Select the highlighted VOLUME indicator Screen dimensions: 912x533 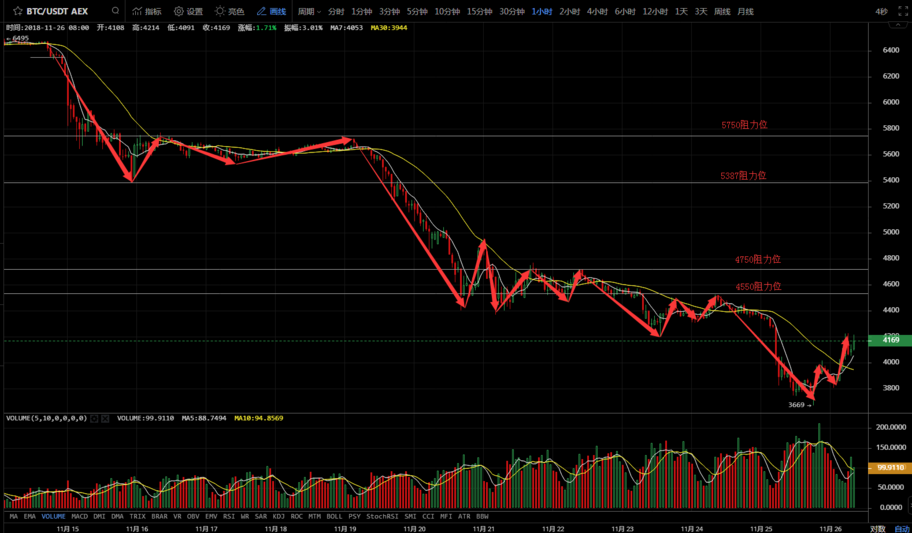[x=54, y=516]
